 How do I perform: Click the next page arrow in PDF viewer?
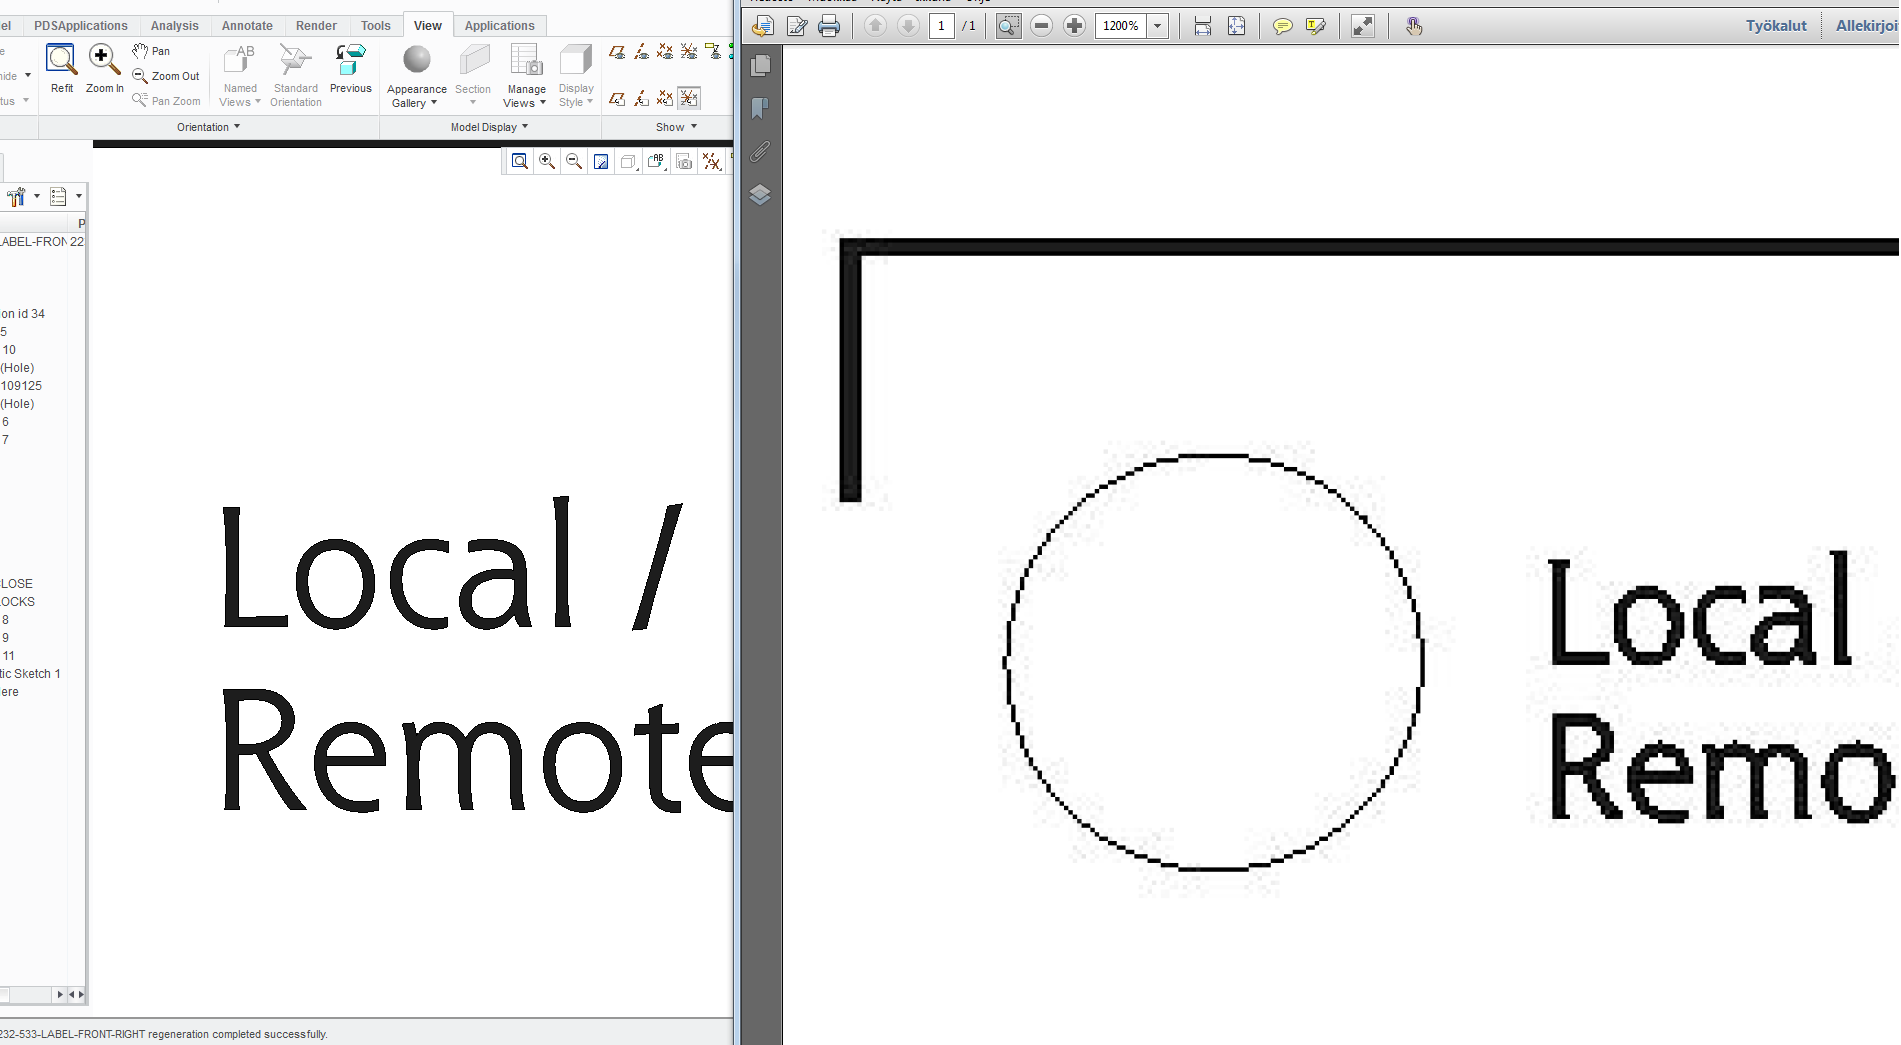(x=908, y=26)
